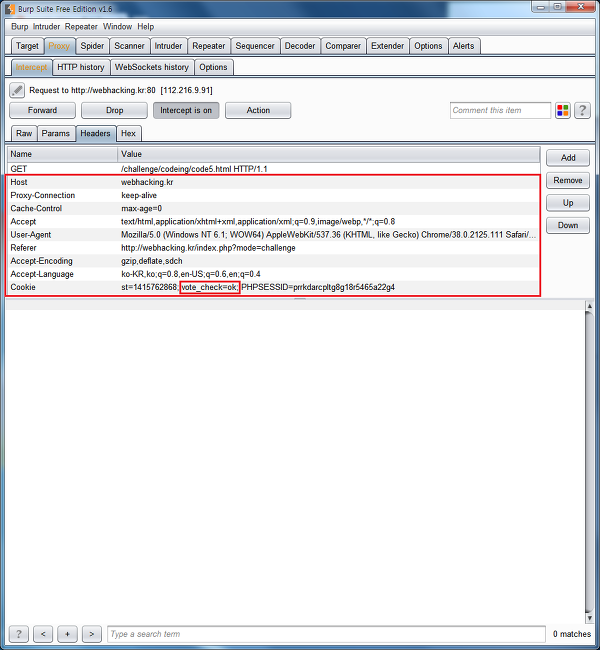The image size is (600, 650).
Task: Switch to the Sequencer tab
Action: point(255,46)
